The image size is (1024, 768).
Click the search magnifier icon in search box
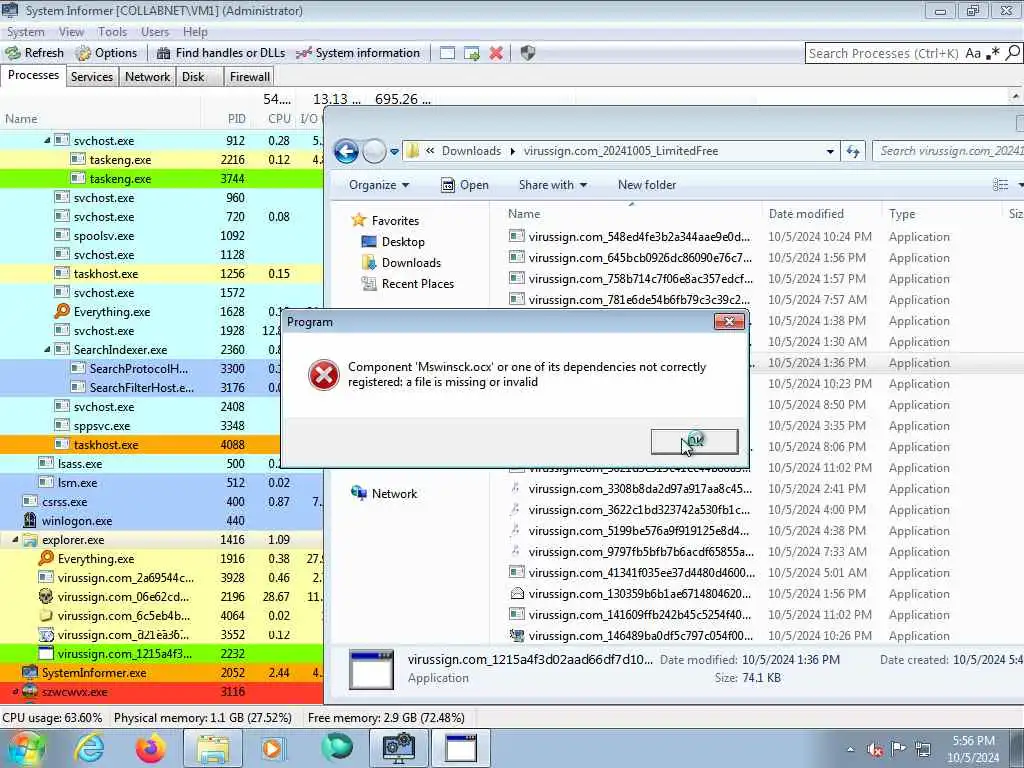click(1012, 53)
